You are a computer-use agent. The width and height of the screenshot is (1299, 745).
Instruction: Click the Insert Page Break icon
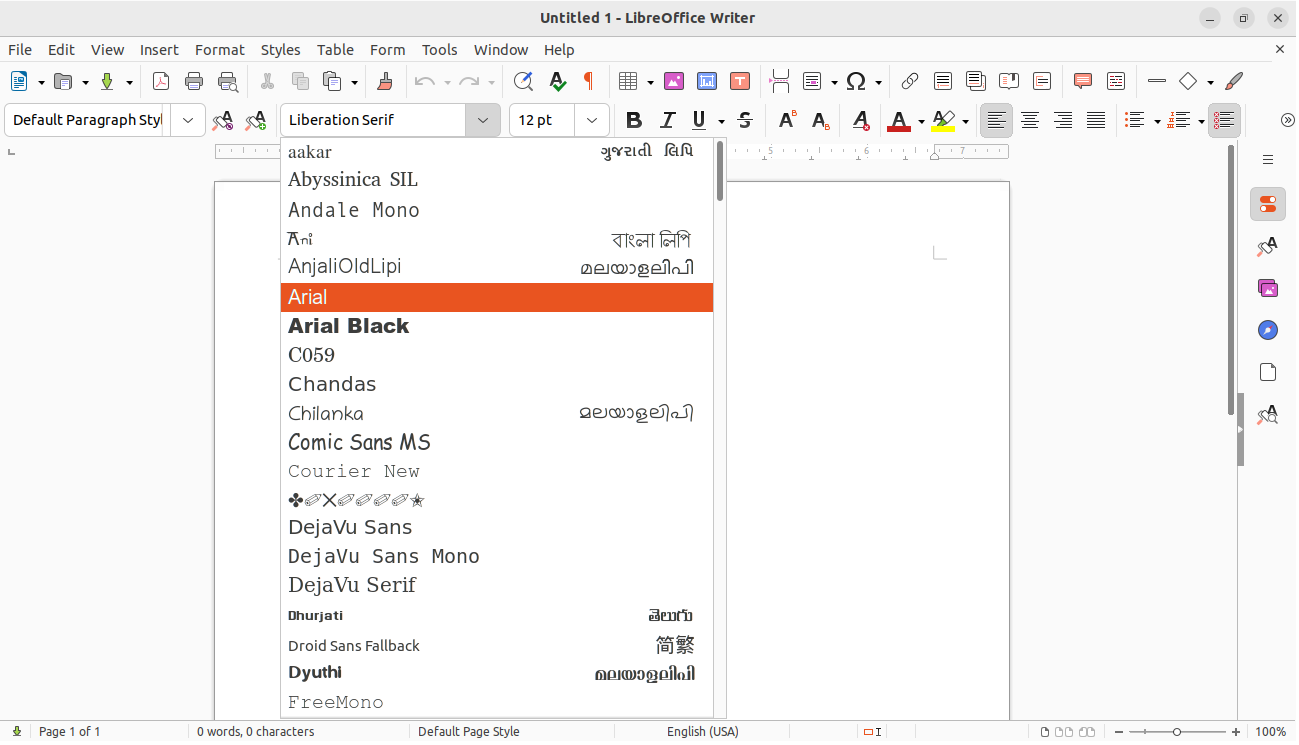pos(780,82)
